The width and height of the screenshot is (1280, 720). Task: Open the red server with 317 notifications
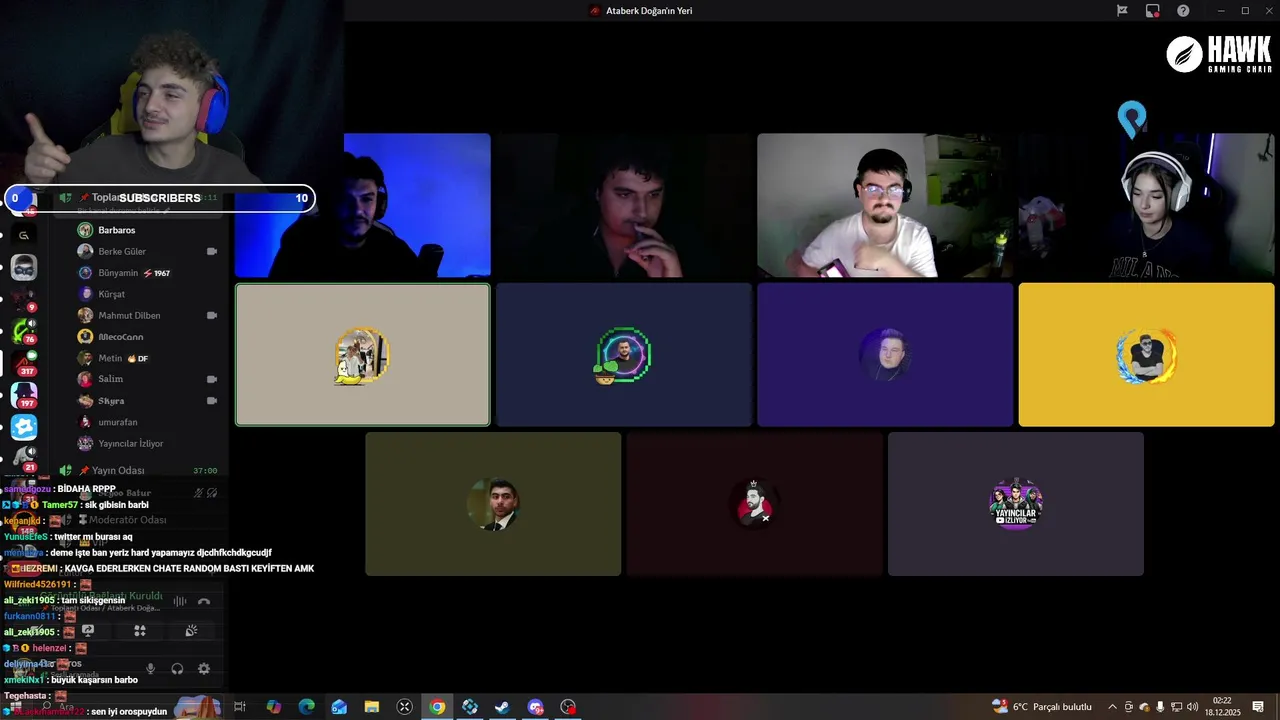coord(24,363)
